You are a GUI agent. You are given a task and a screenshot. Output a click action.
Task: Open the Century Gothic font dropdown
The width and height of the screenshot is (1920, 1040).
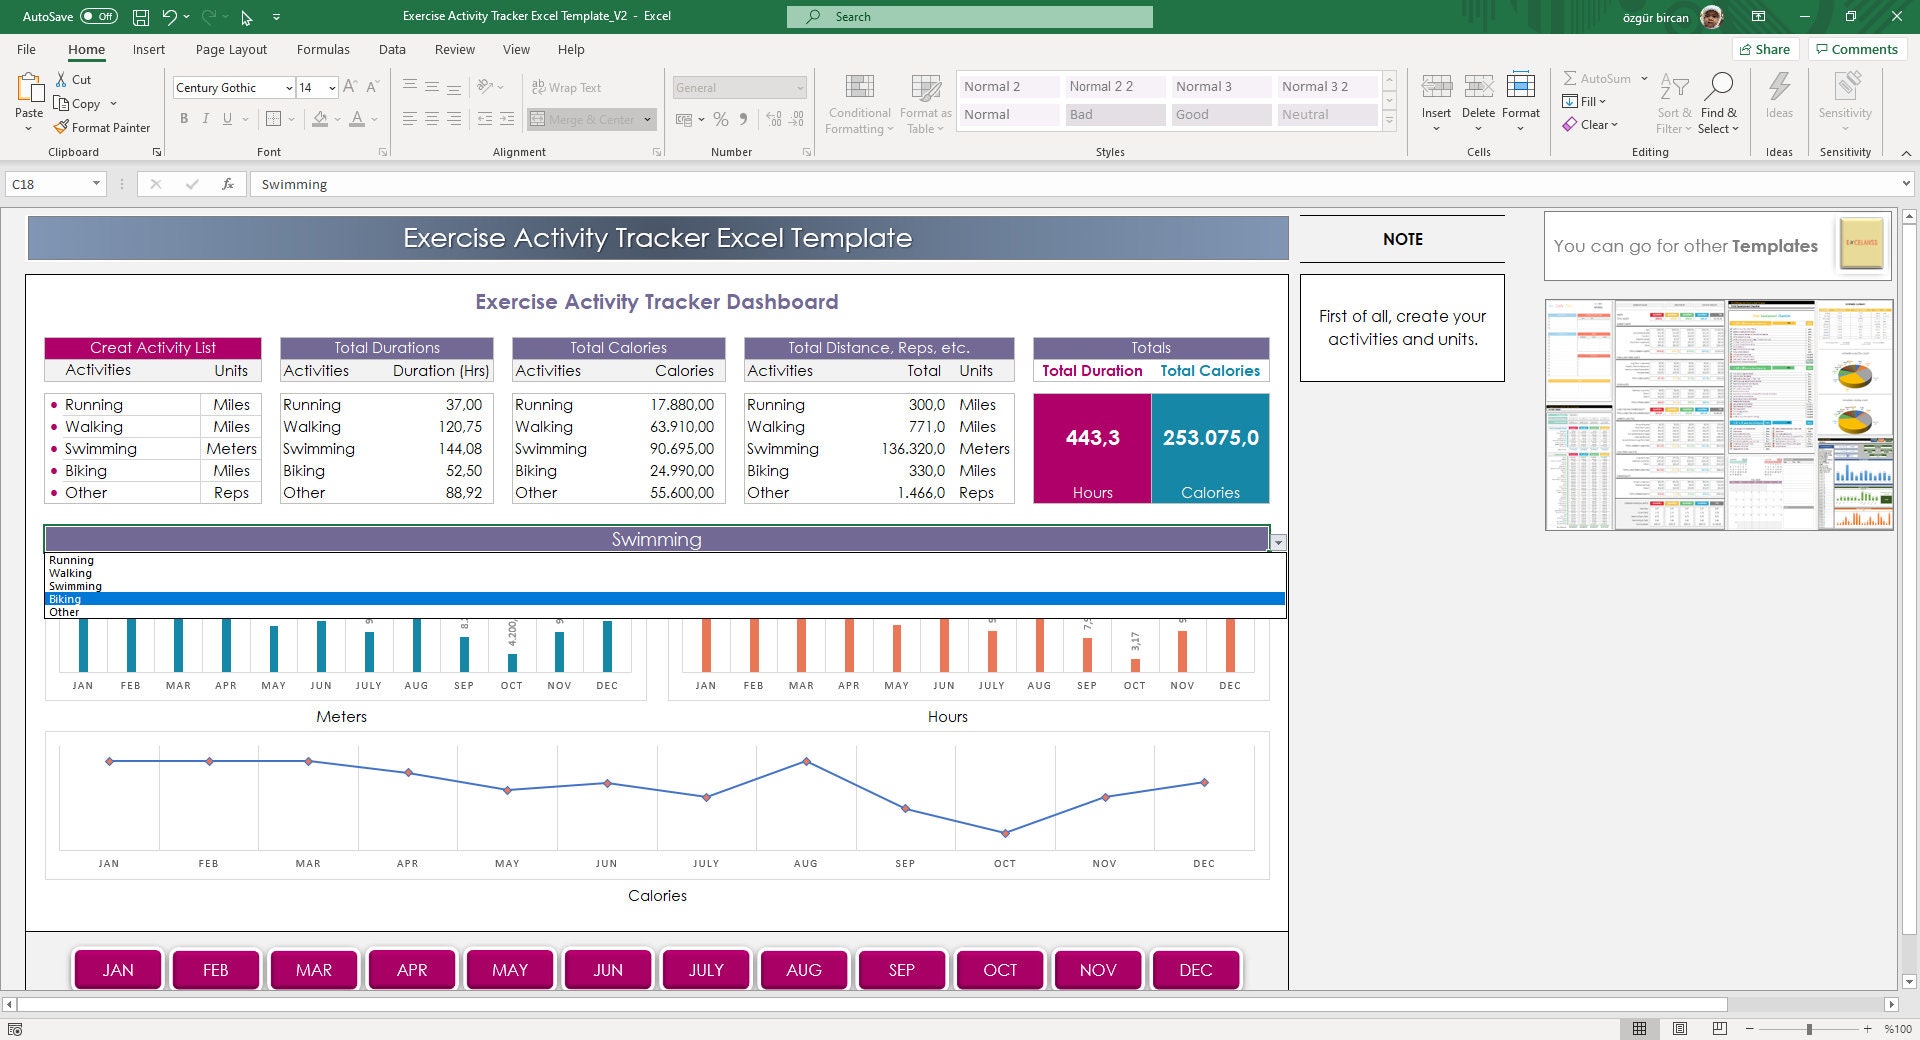(288, 87)
